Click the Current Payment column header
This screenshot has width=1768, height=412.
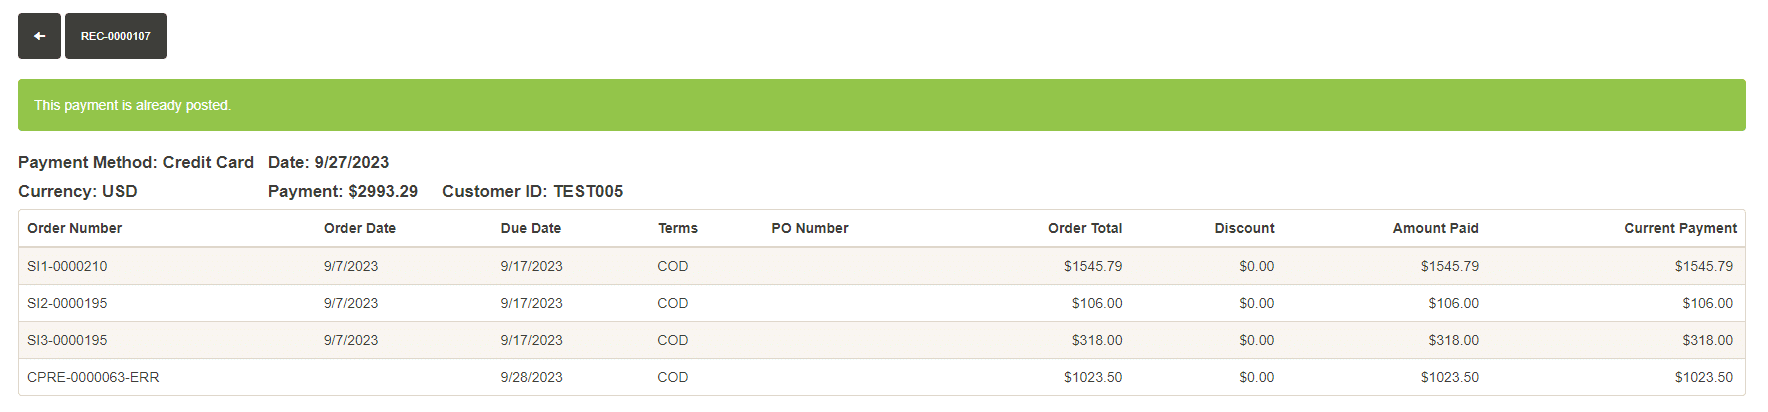pyautogui.click(x=1680, y=228)
